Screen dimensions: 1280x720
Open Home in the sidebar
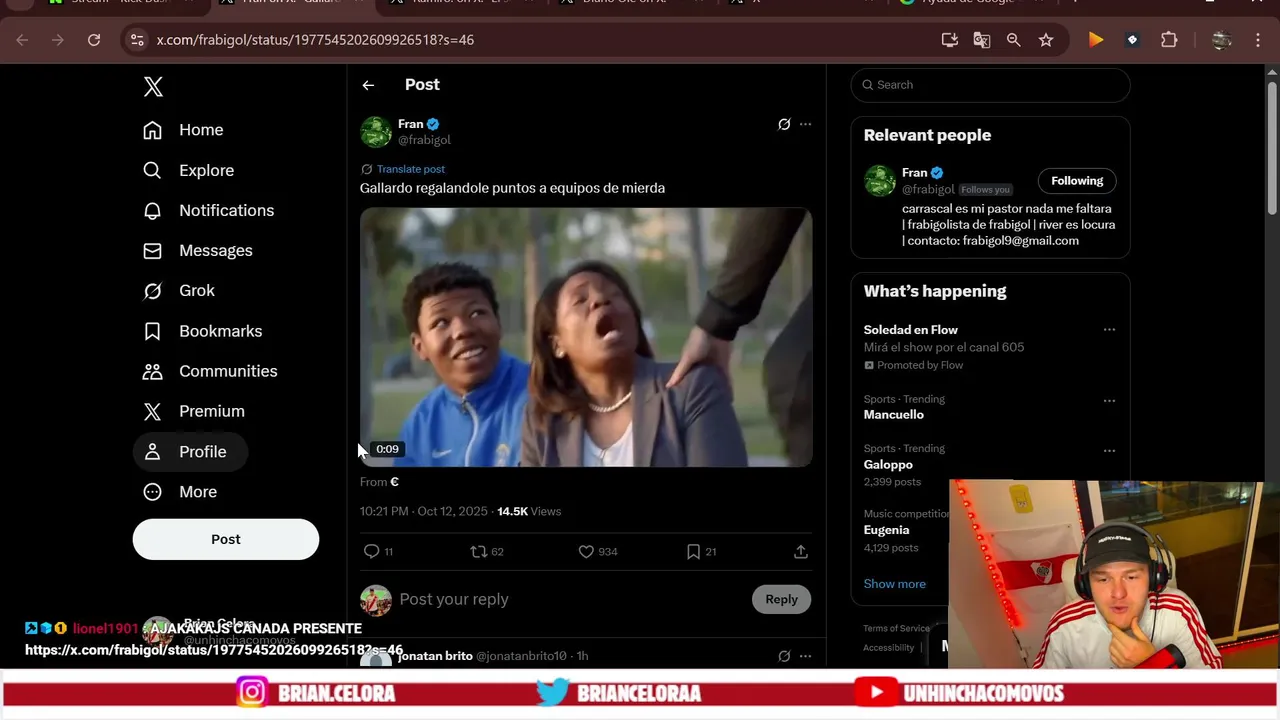(x=183, y=130)
